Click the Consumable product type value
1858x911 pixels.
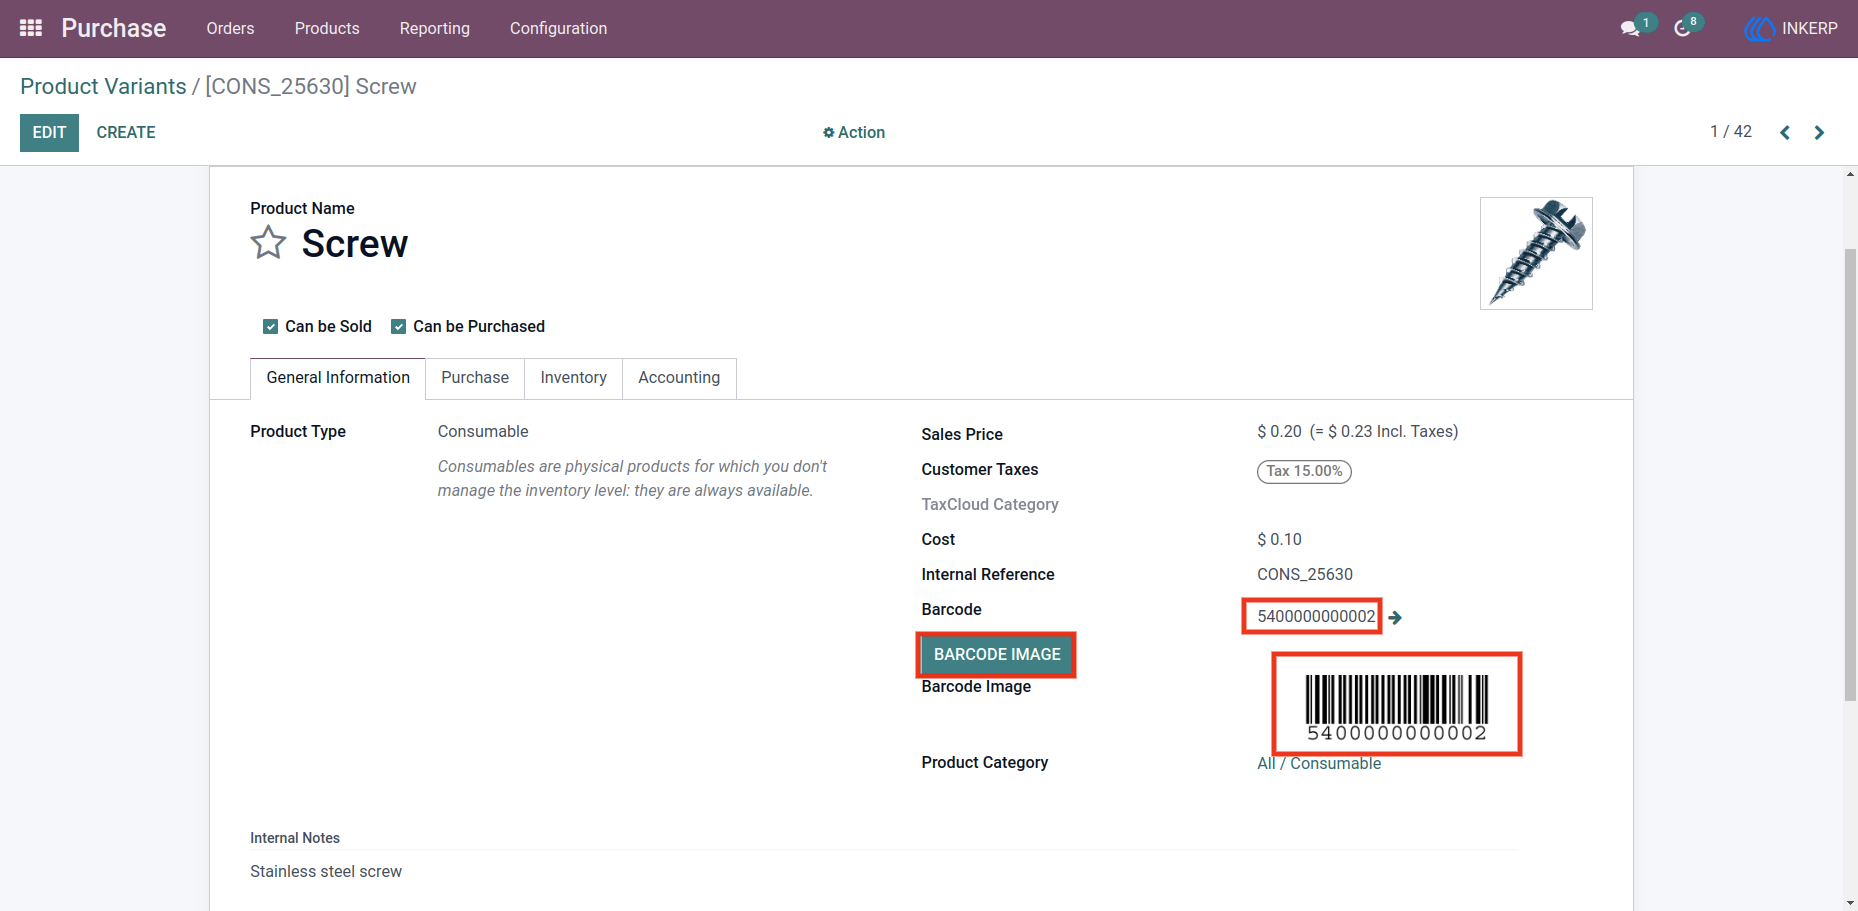pos(483,431)
